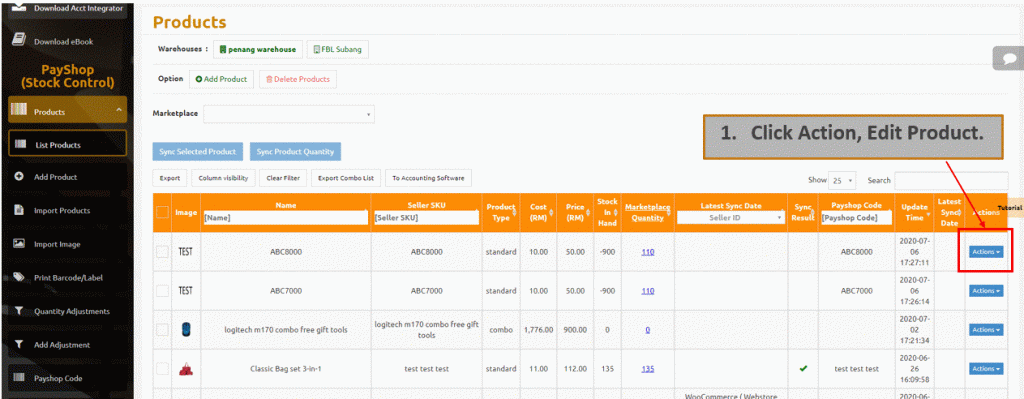
Task: Click the Import Products file icon
Action: pos(19,210)
